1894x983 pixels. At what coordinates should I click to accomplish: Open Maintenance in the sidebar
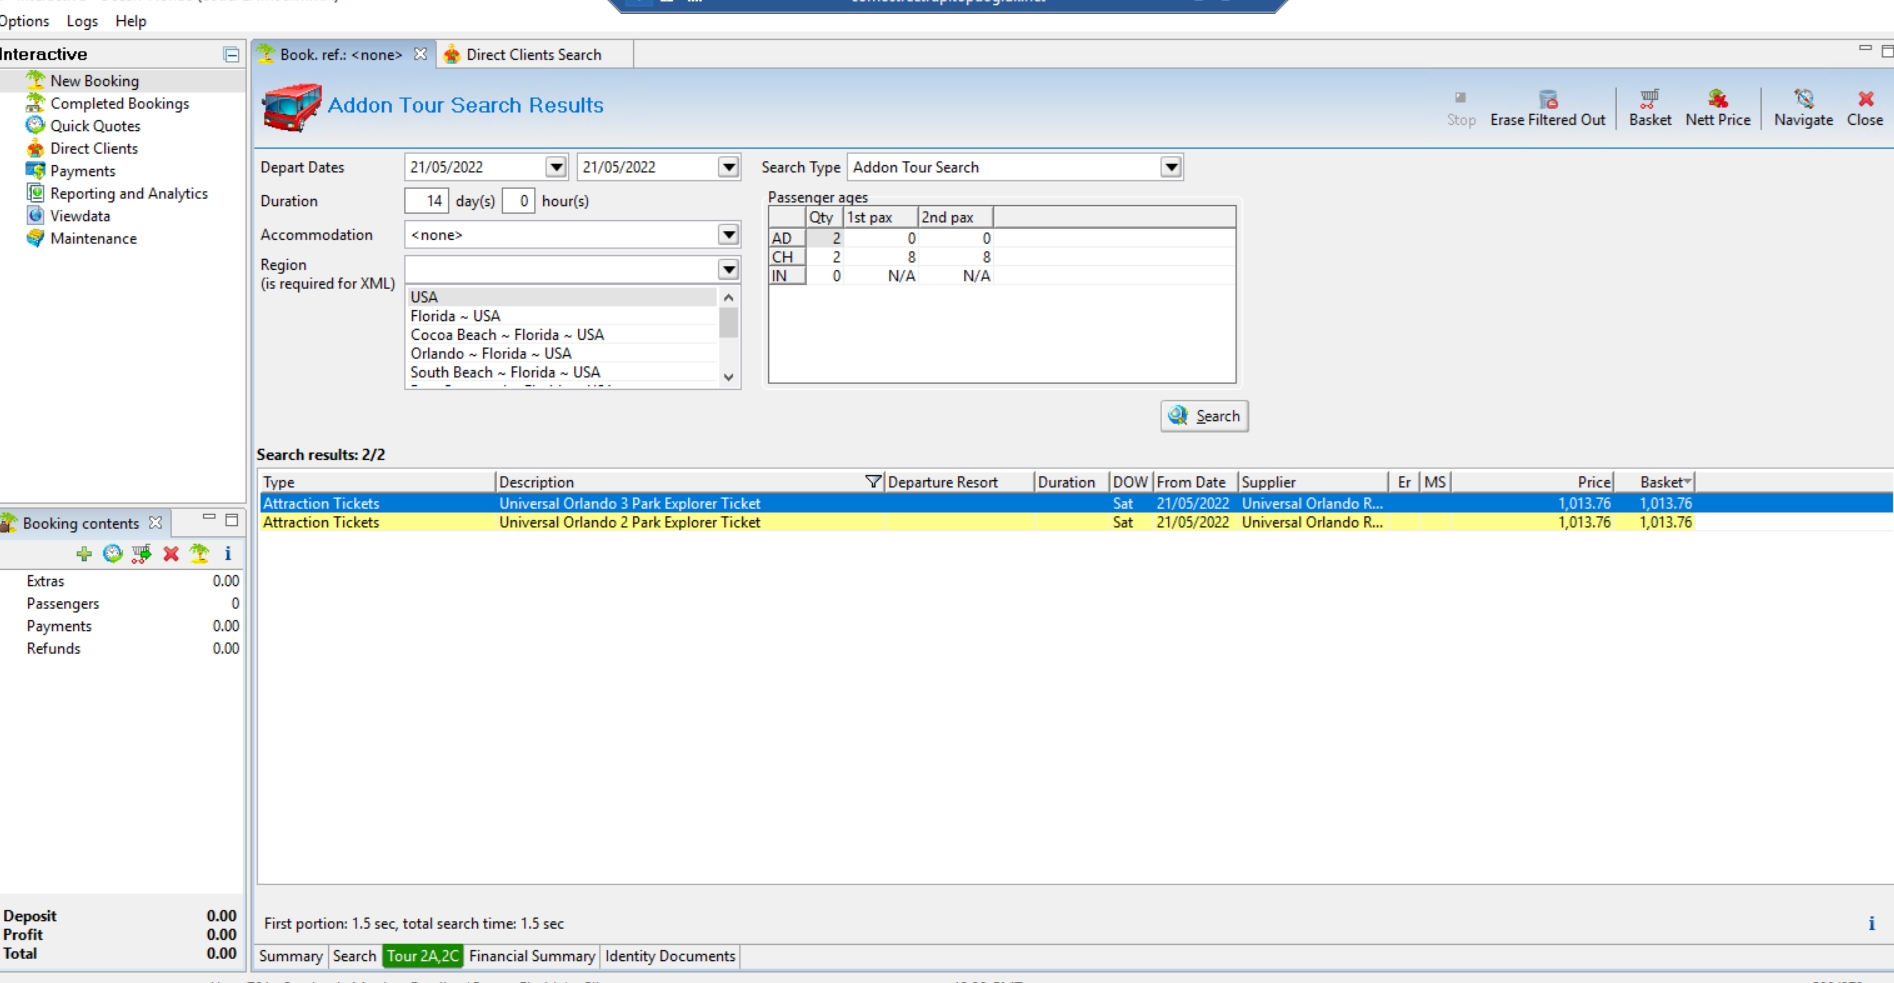(x=93, y=238)
